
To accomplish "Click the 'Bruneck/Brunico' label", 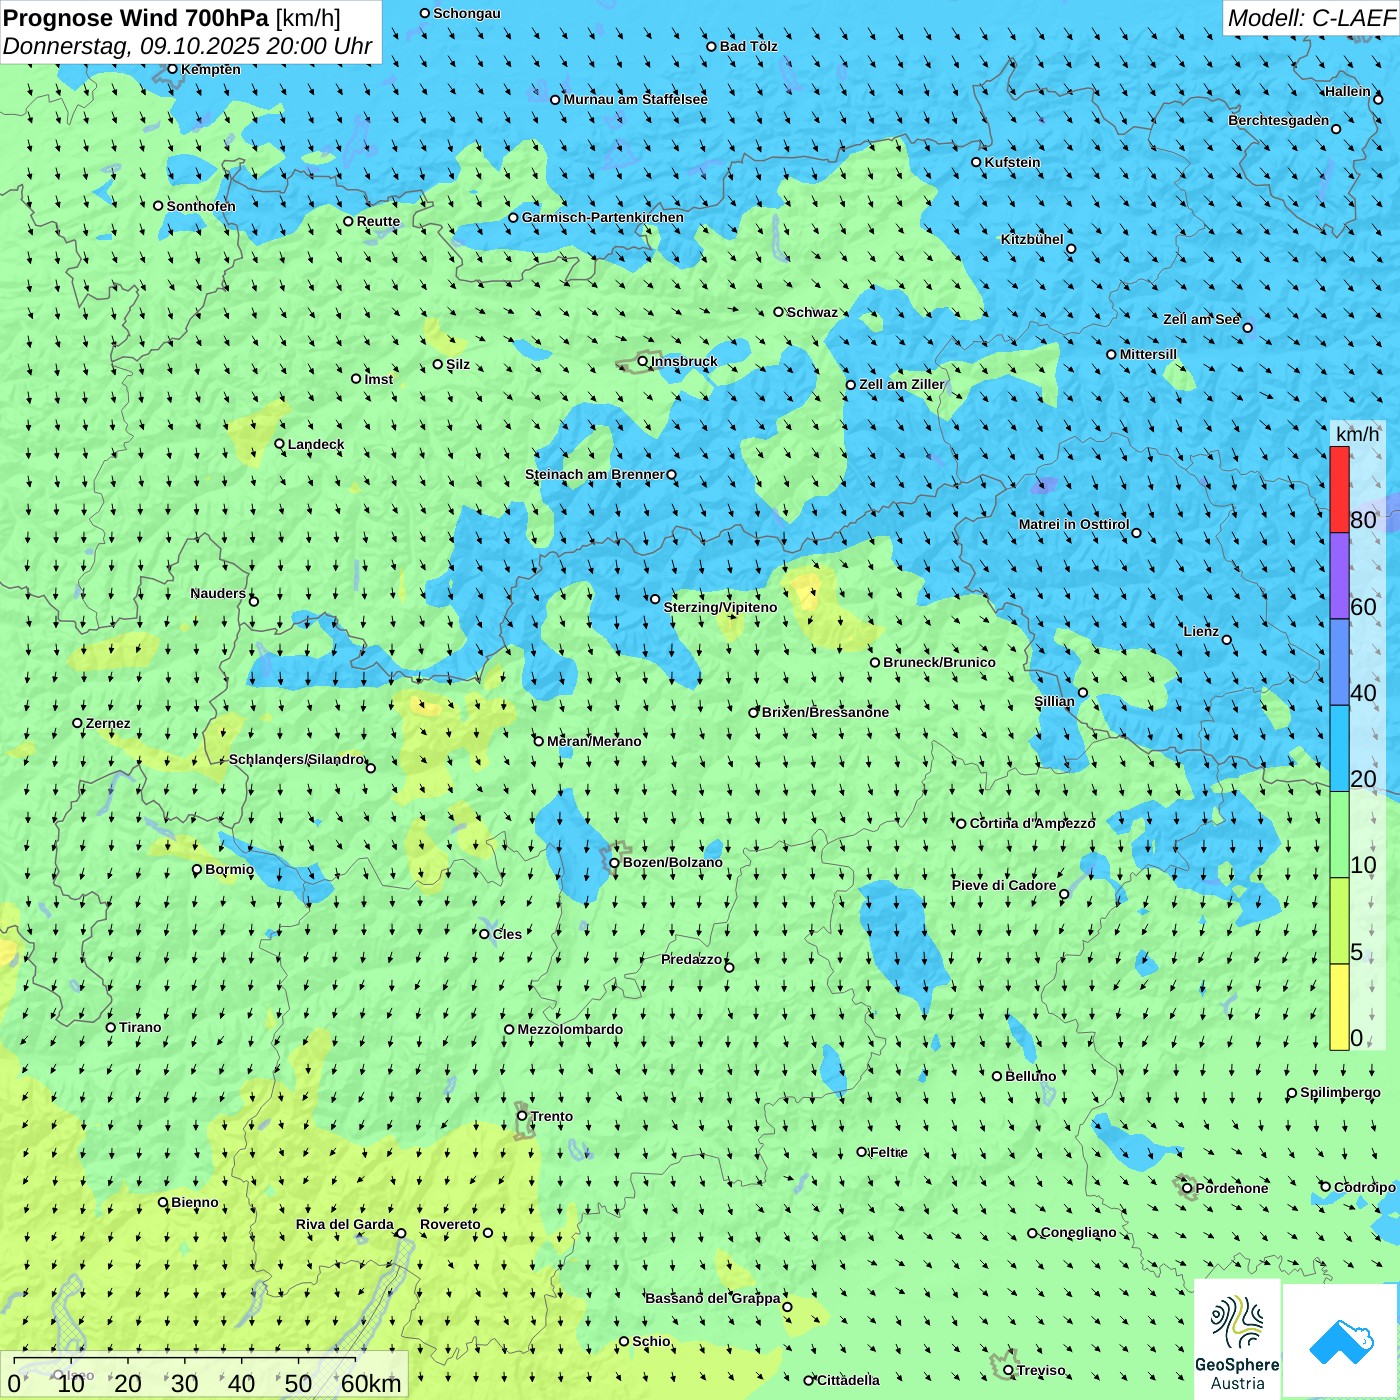I will pos(939,662).
